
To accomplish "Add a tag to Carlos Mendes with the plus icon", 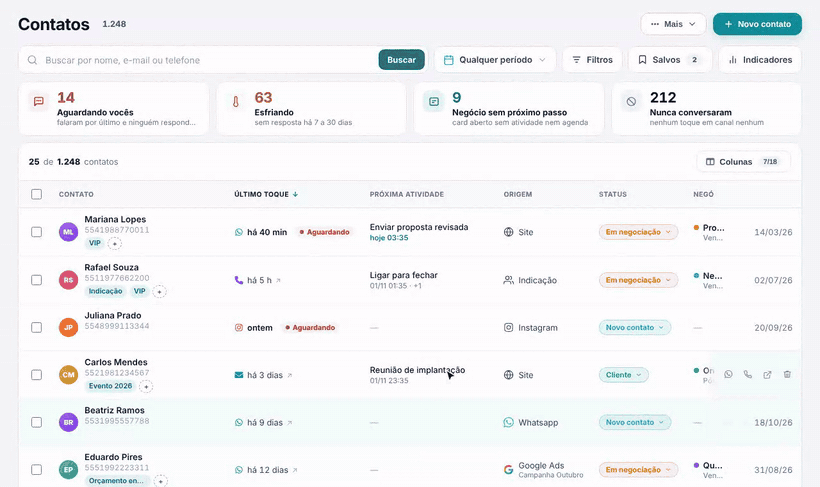I will 146,387.
